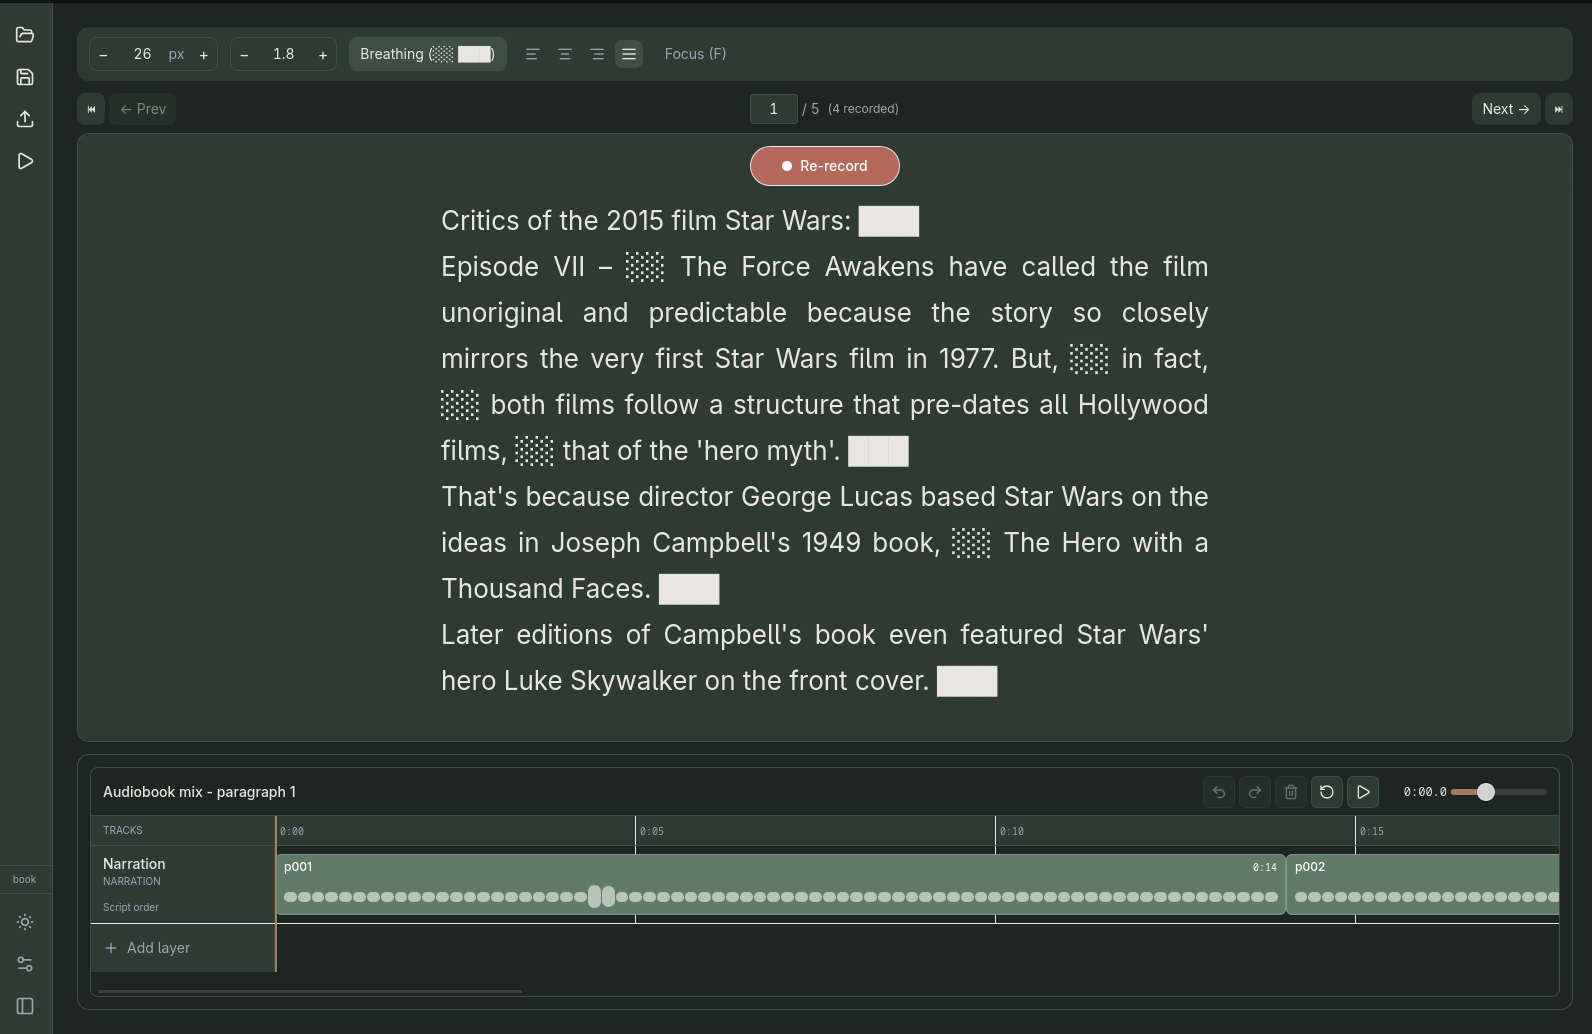Decrease line spacing from 1.8
This screenshot has height=1034, width=1592.
244,54
